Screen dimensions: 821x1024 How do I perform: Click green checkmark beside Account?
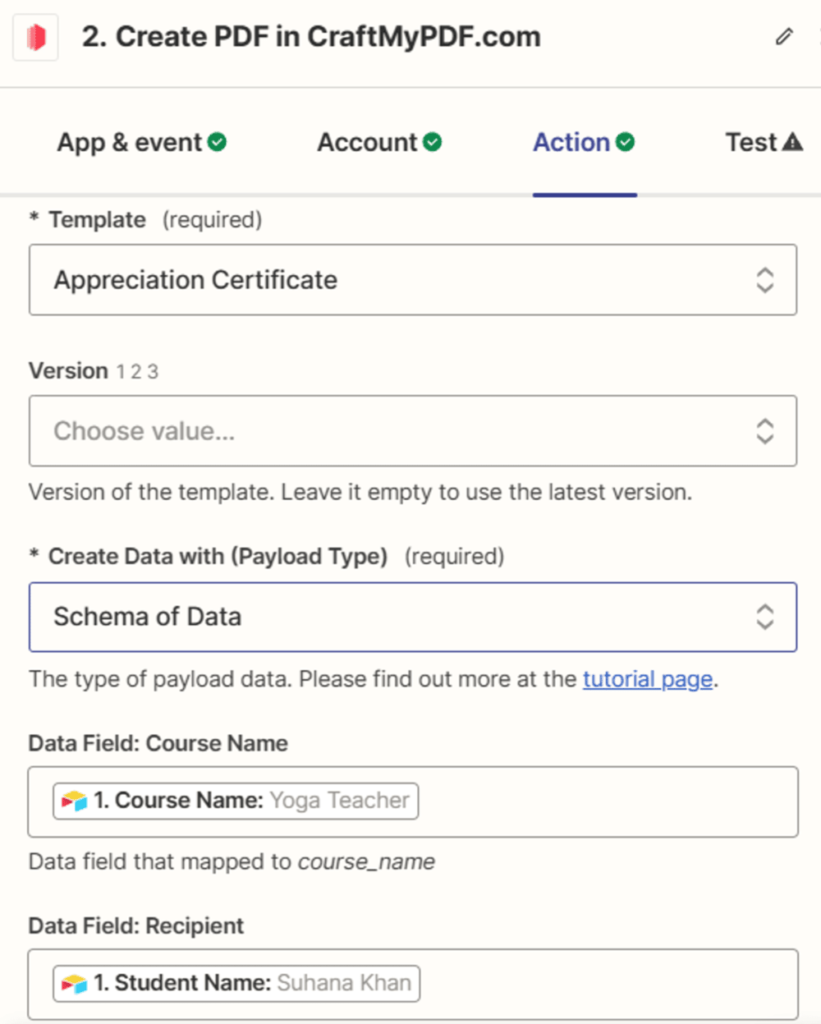[432, 142]
